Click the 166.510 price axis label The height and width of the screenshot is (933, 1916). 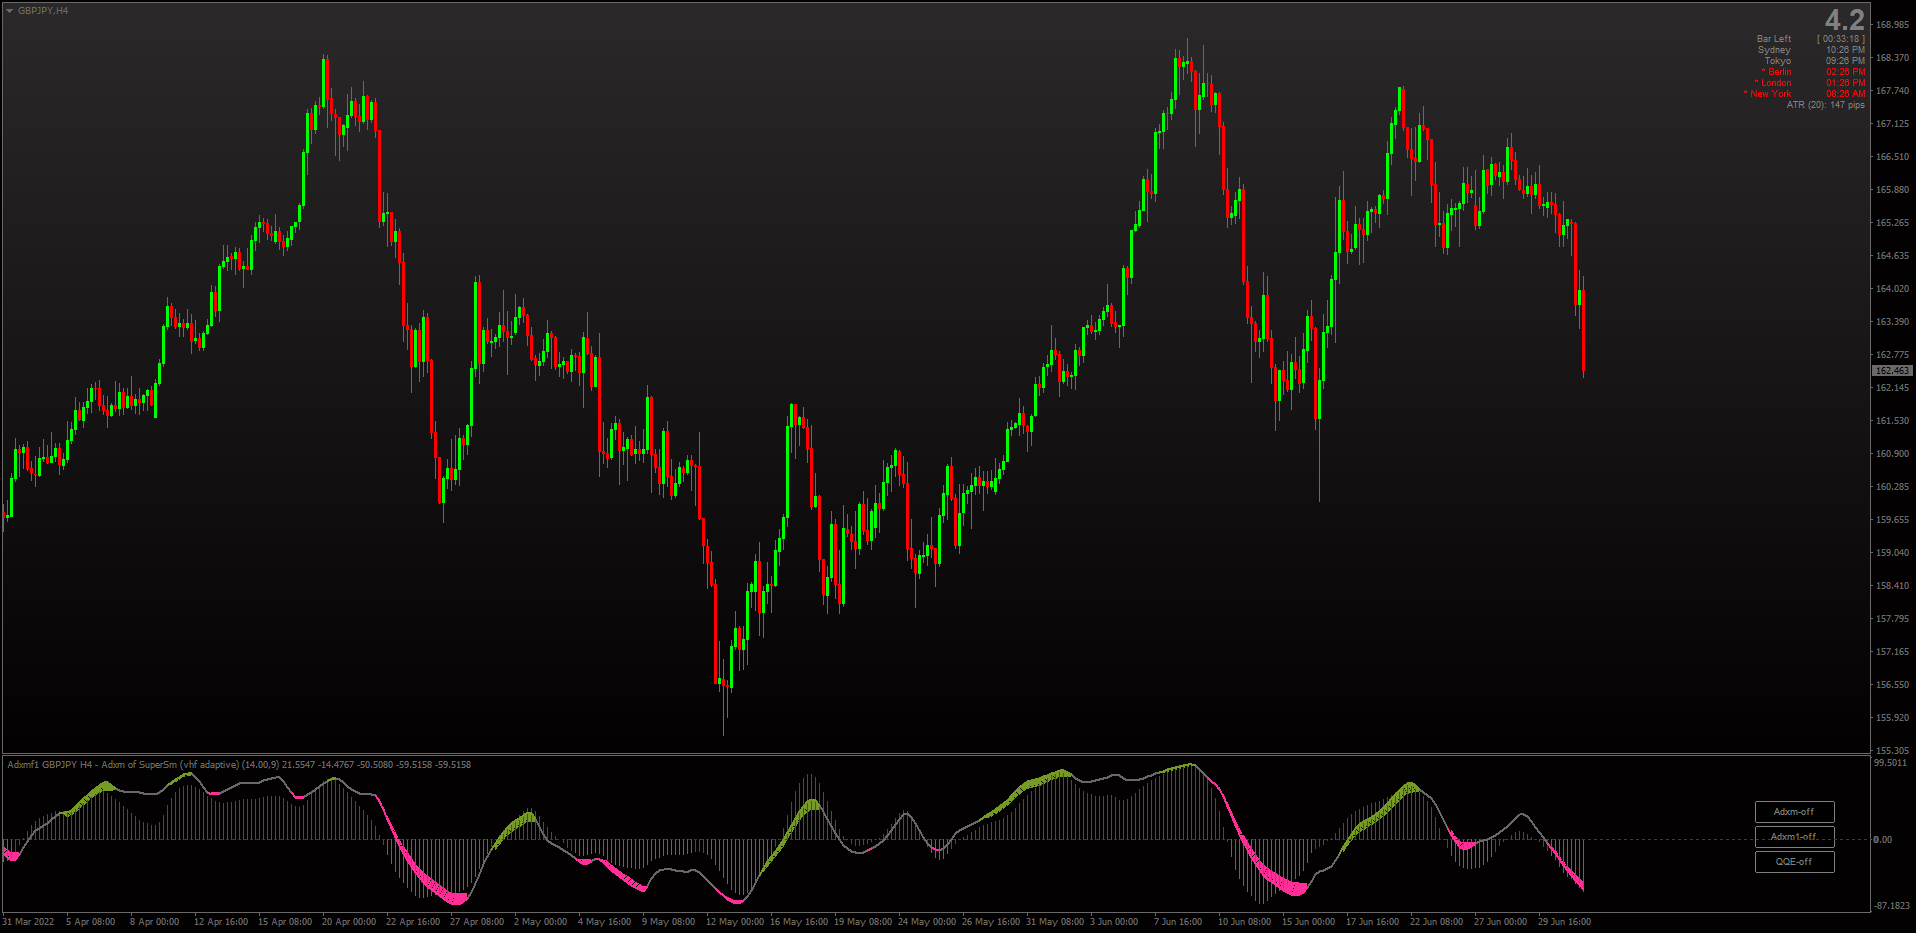coord(1892,157)
